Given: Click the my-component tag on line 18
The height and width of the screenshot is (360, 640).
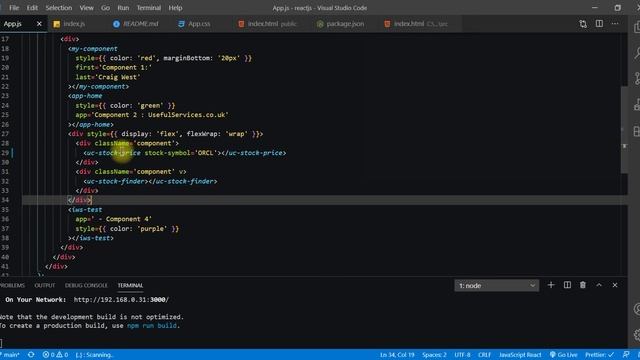Looking at the screenshot, I should click(93, 49).
